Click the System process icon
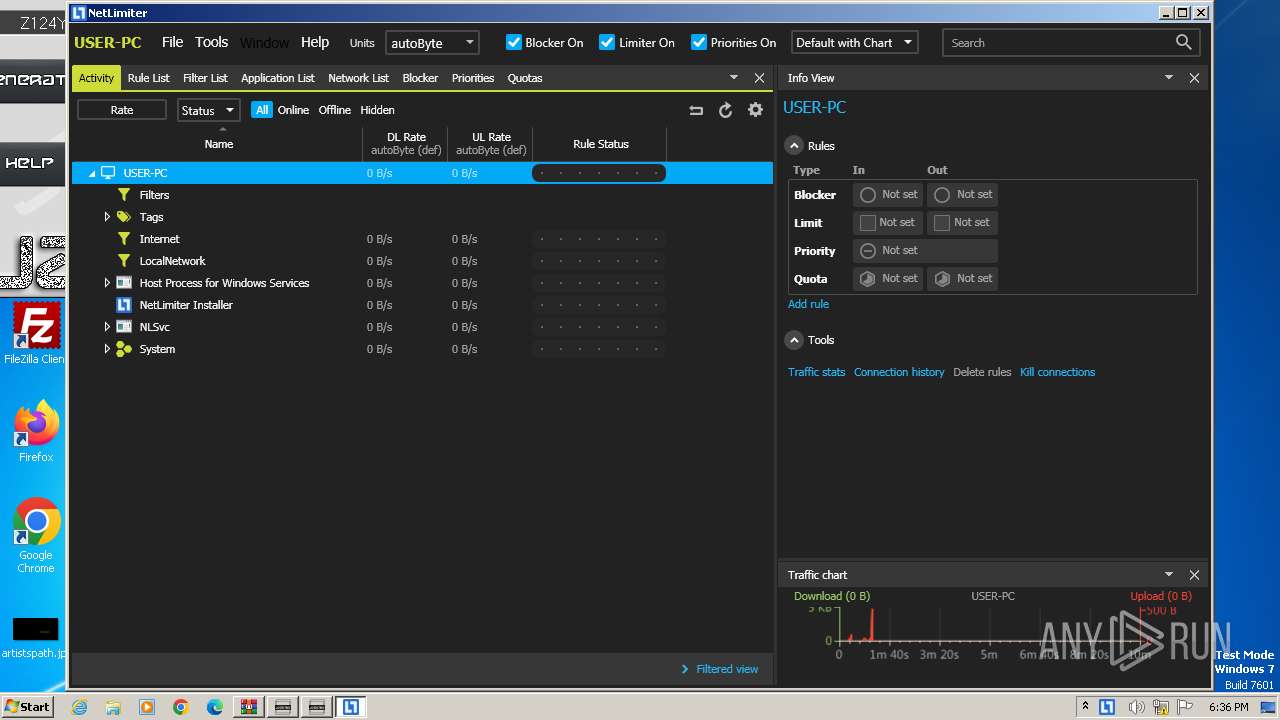The width and height of the screenshot is (1280, 720). point(124,349)
